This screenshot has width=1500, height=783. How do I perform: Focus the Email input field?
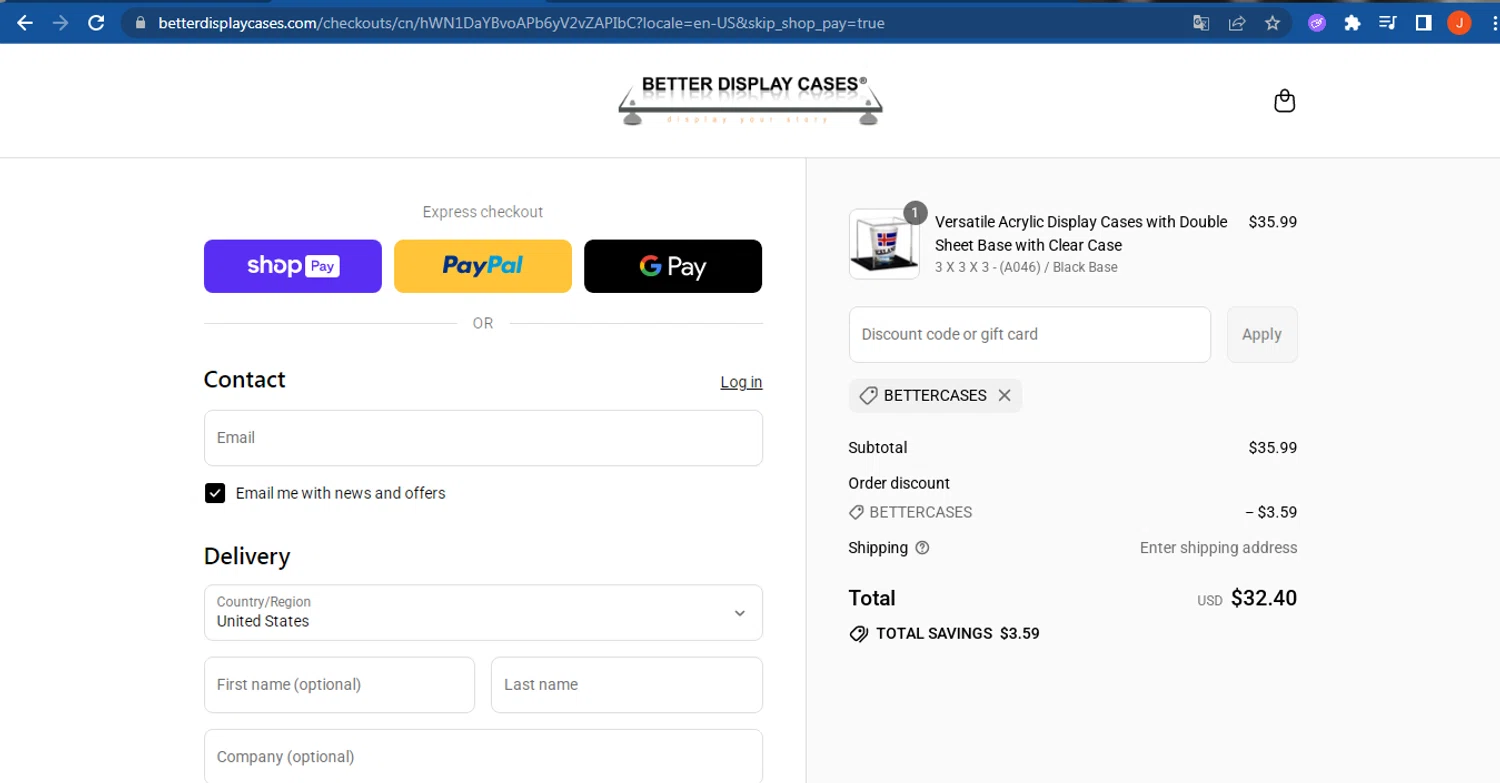click(483, 438)
